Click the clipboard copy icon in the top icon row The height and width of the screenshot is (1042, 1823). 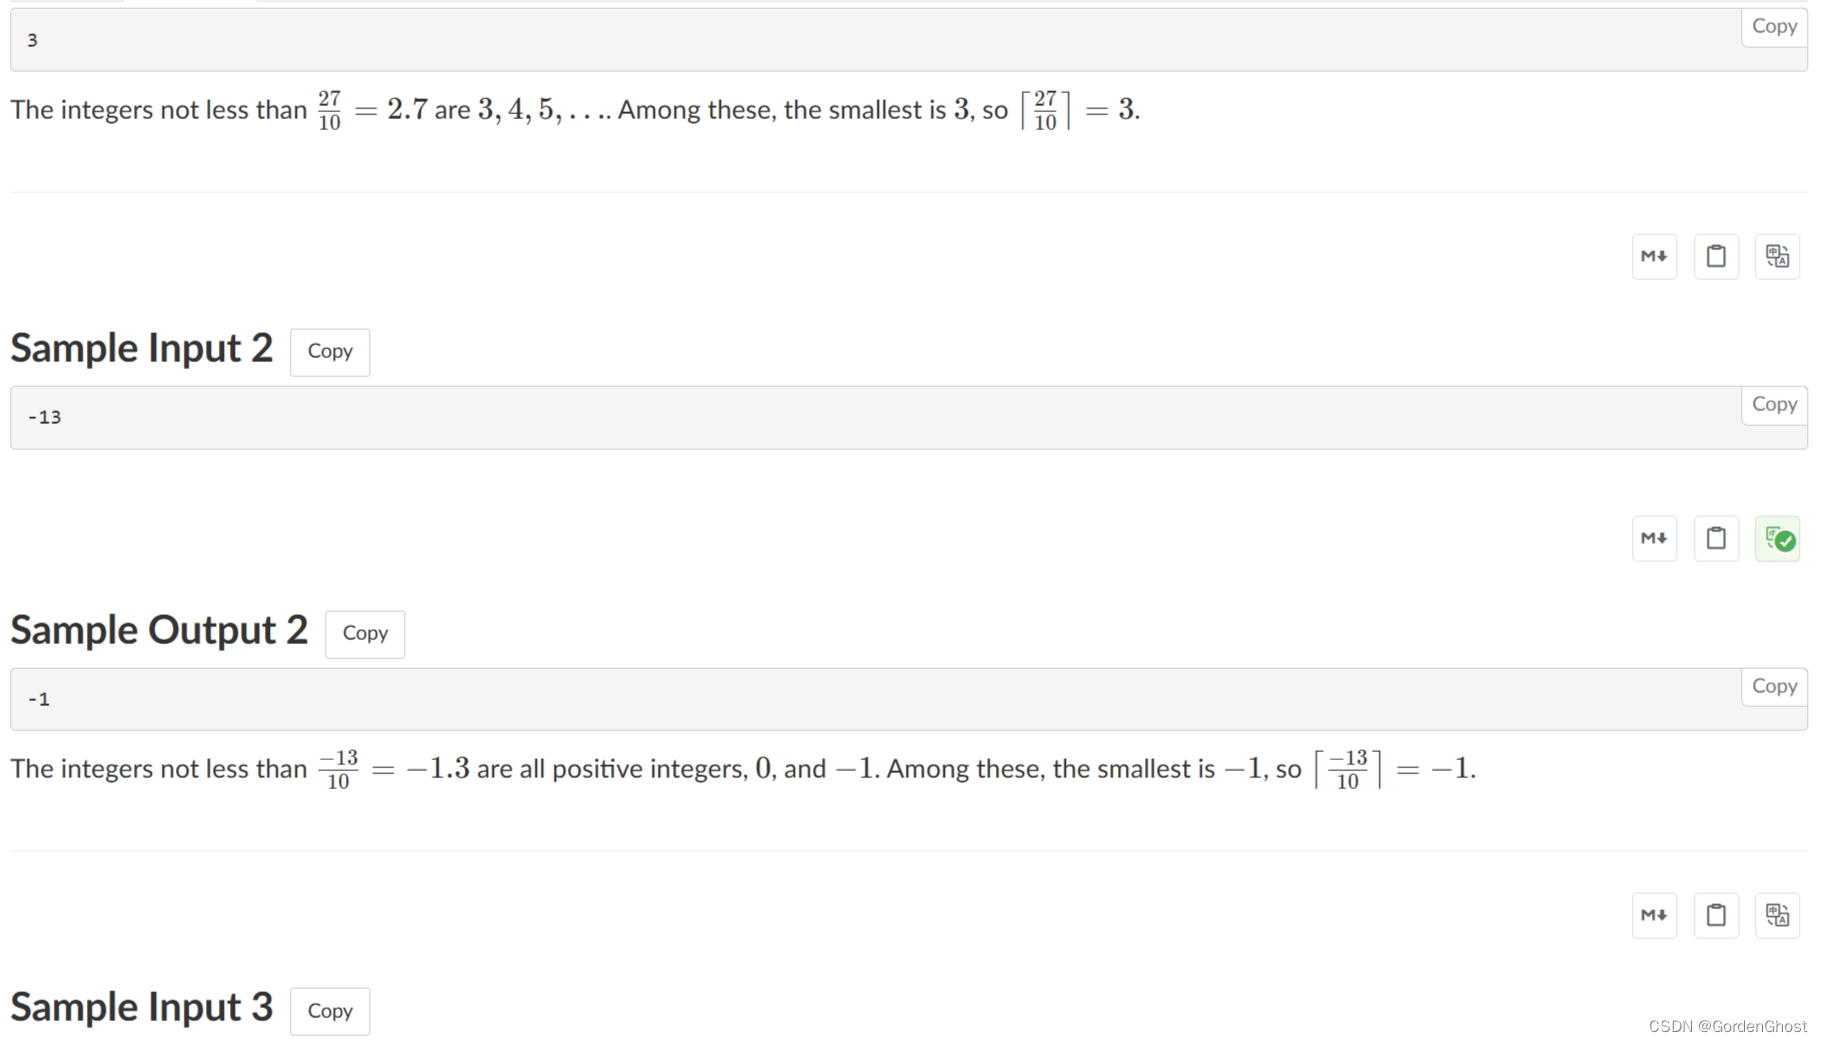(x=1717, y=256)
